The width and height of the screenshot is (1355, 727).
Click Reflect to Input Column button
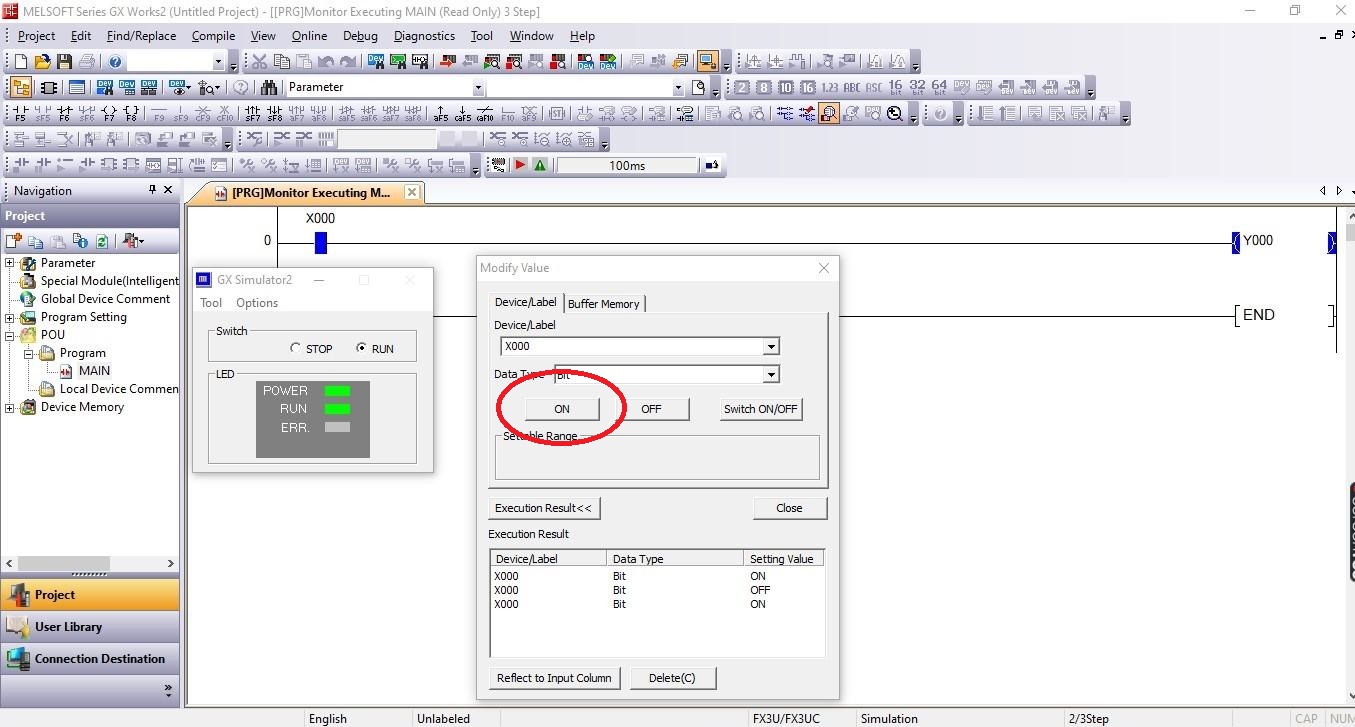(554, 678)
